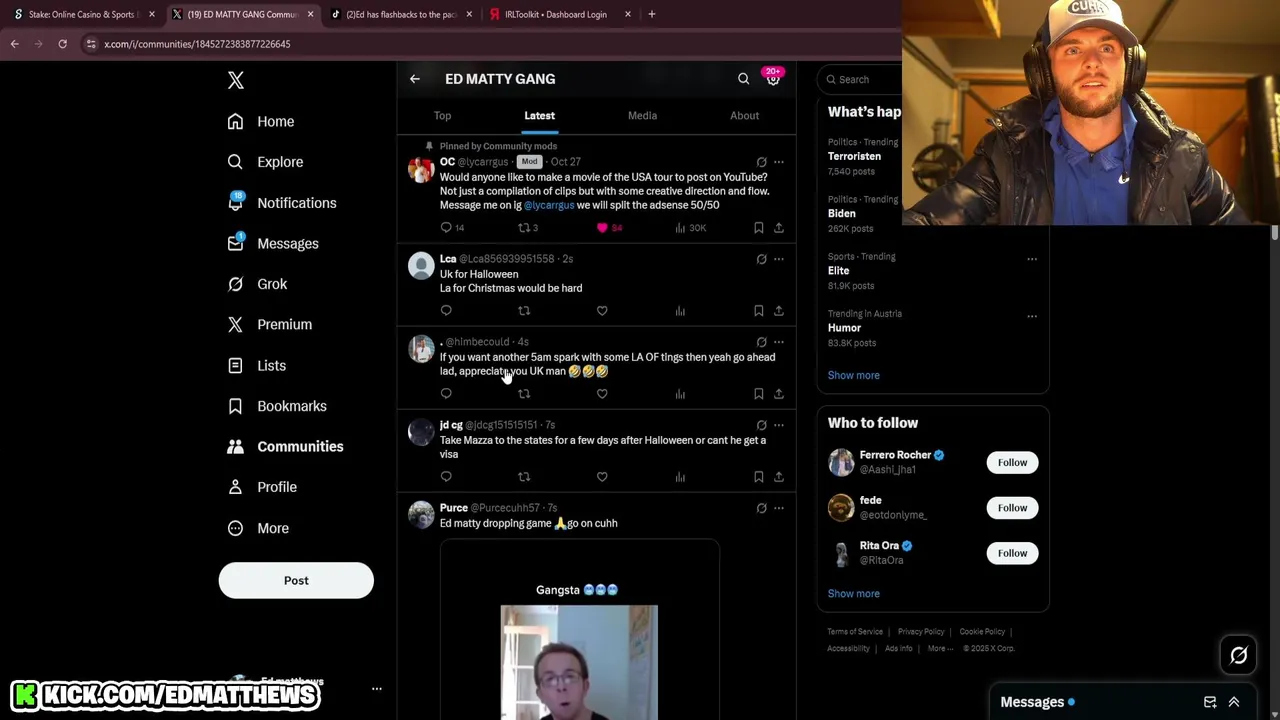The width and height of the screenshot is (1280, 720).
Task: Open the Gangsta video thumbnail in Purce's post
Action: point(579,662)
